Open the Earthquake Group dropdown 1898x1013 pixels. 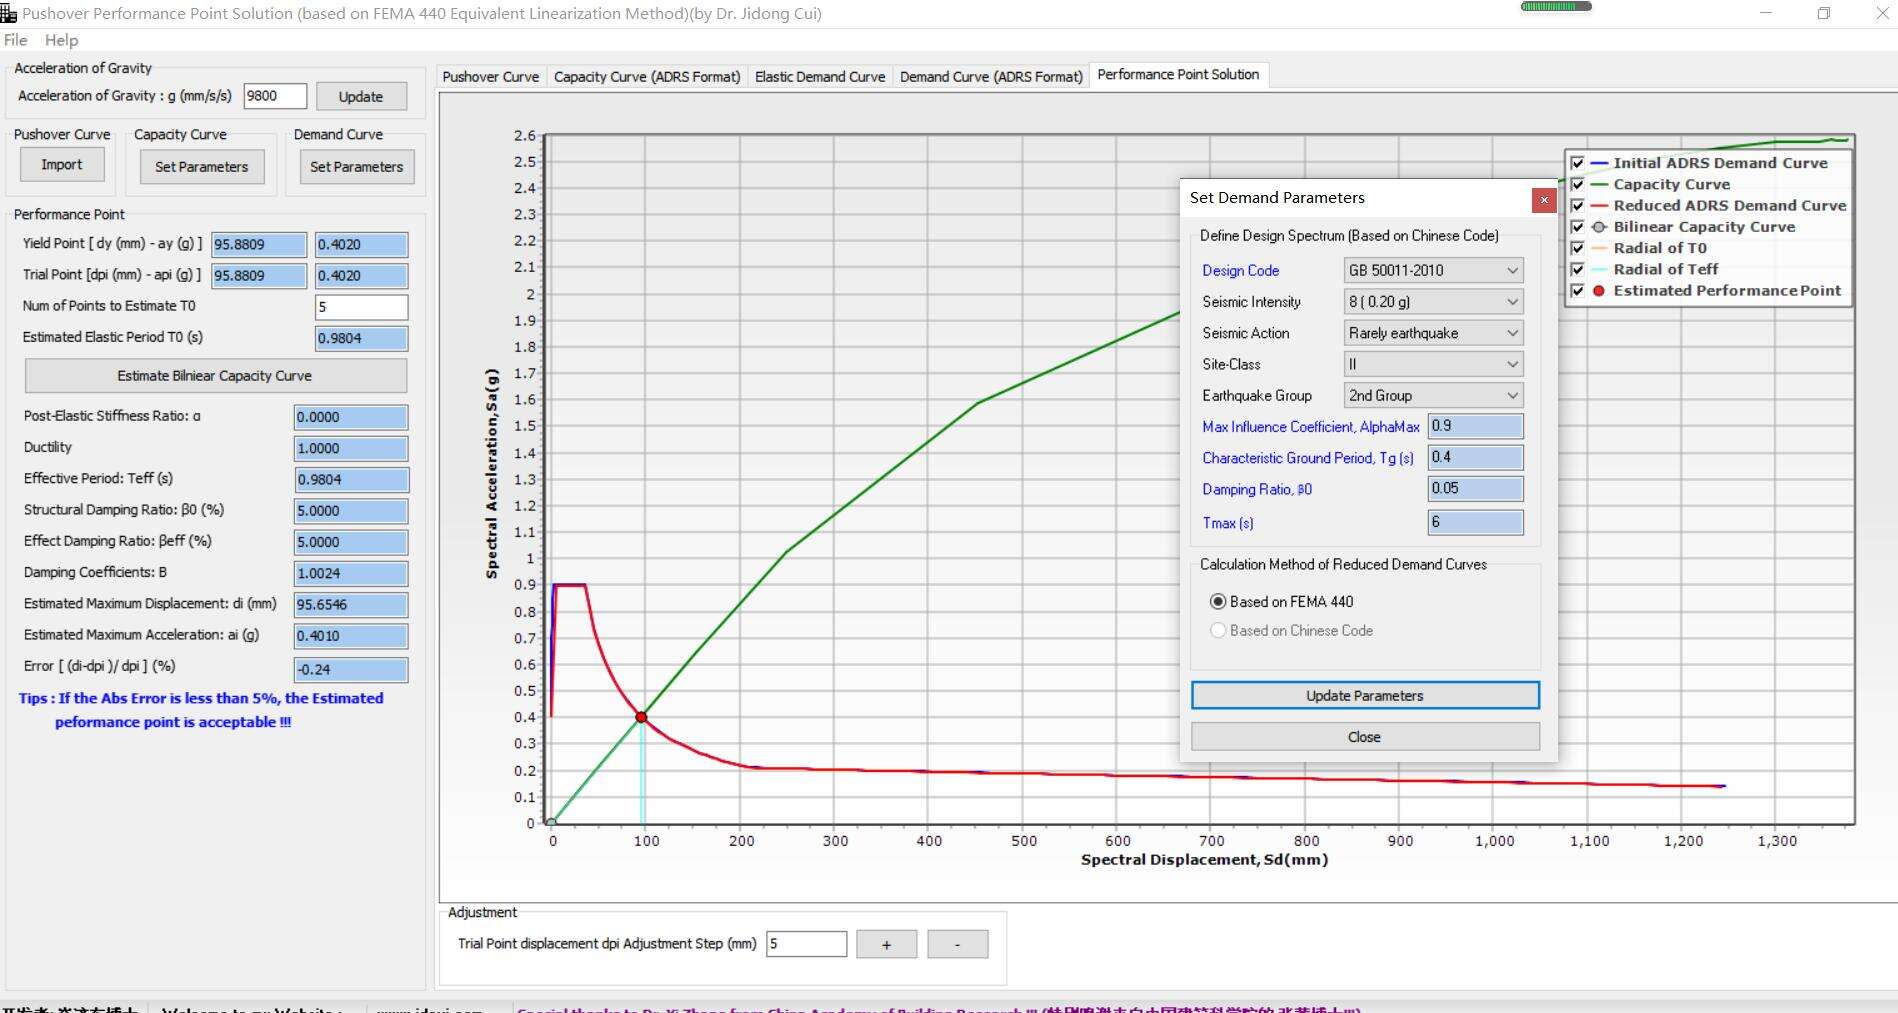click(x=1433, y=396)
